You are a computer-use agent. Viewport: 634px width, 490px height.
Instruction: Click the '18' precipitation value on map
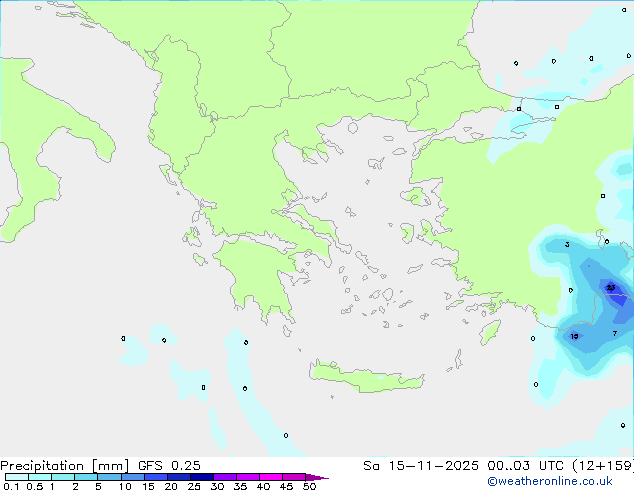coord(574,336)
